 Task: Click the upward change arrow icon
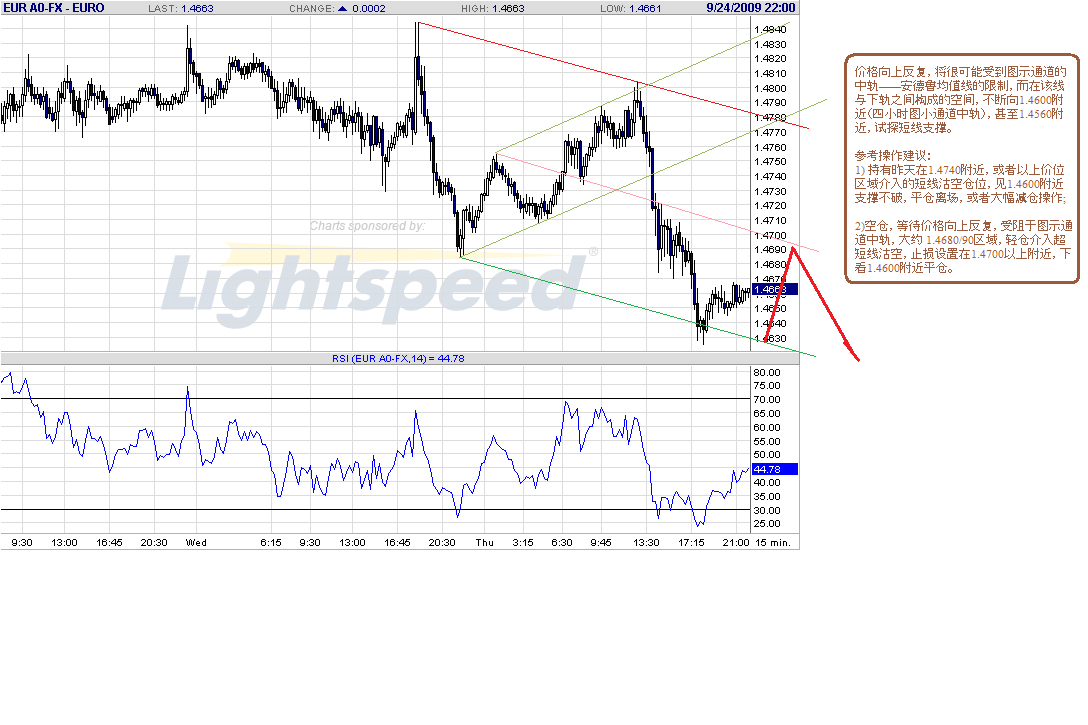341,8
